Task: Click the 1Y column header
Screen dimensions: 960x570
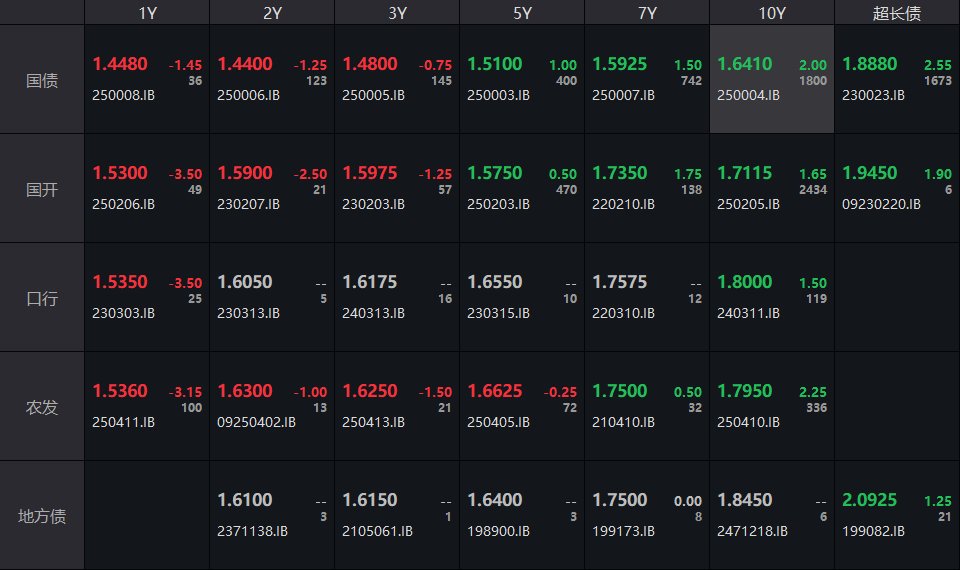Action: click(147, 13)
